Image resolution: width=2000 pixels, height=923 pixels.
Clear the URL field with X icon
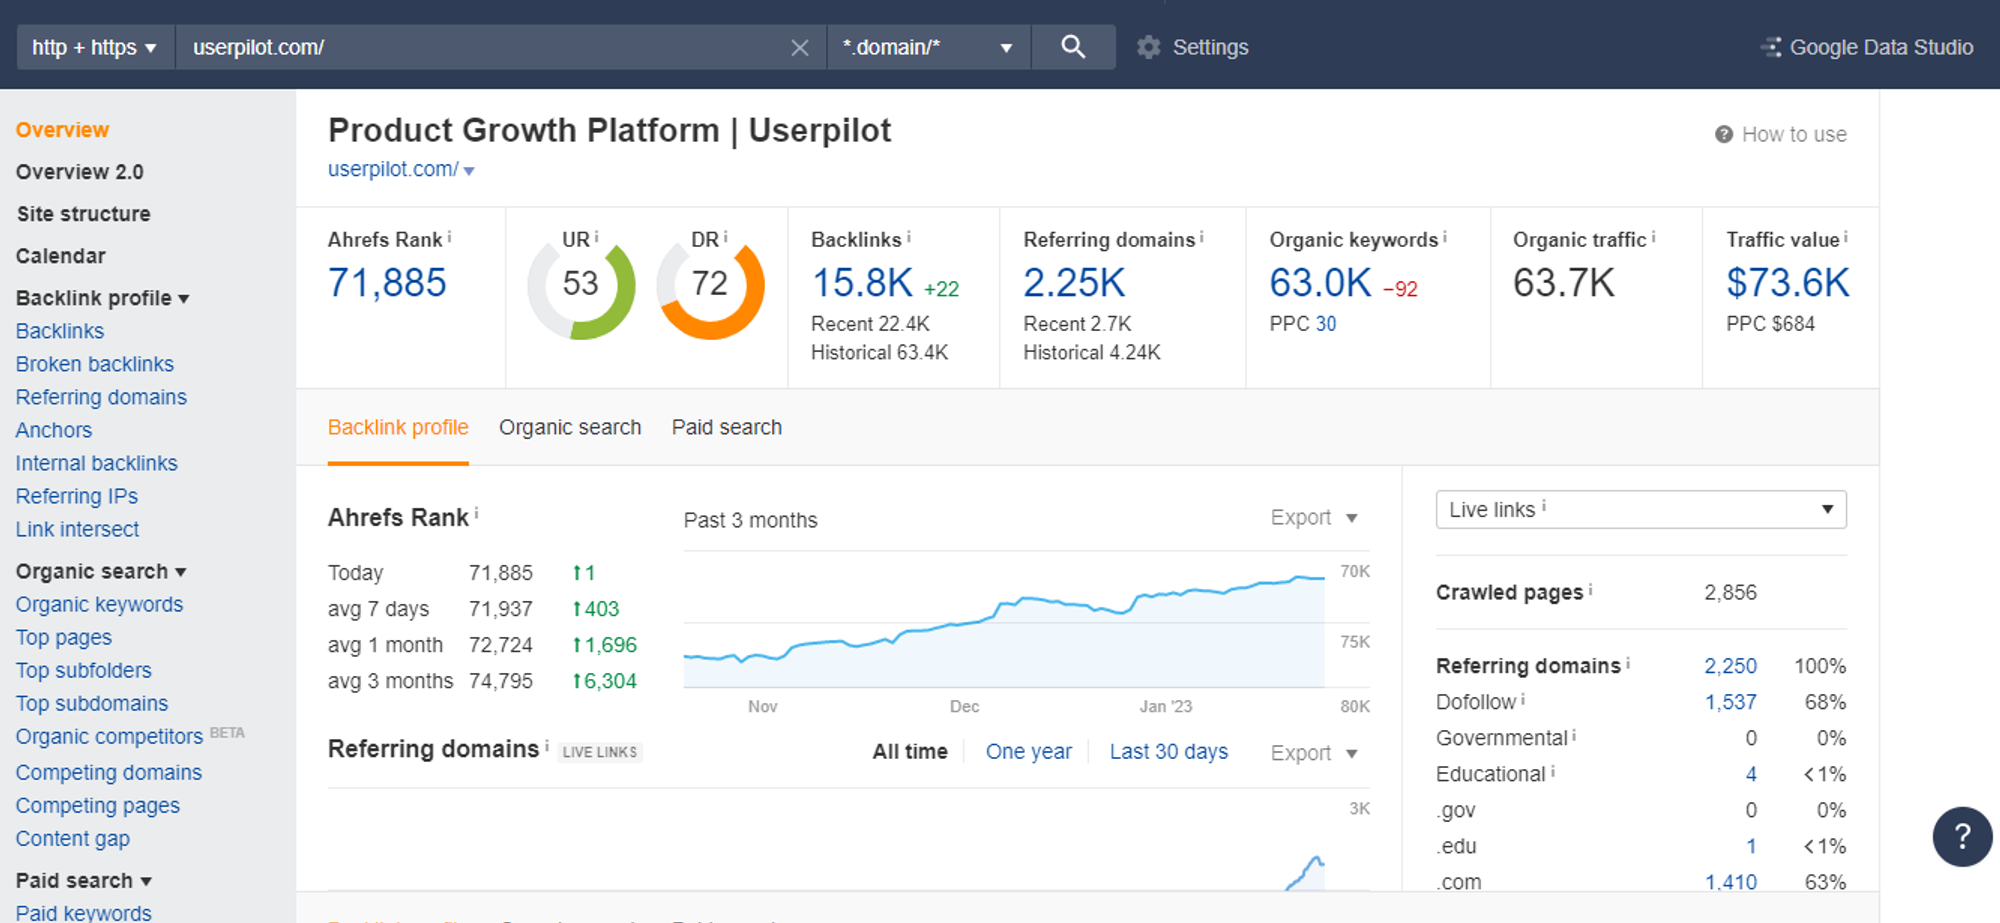800,47
